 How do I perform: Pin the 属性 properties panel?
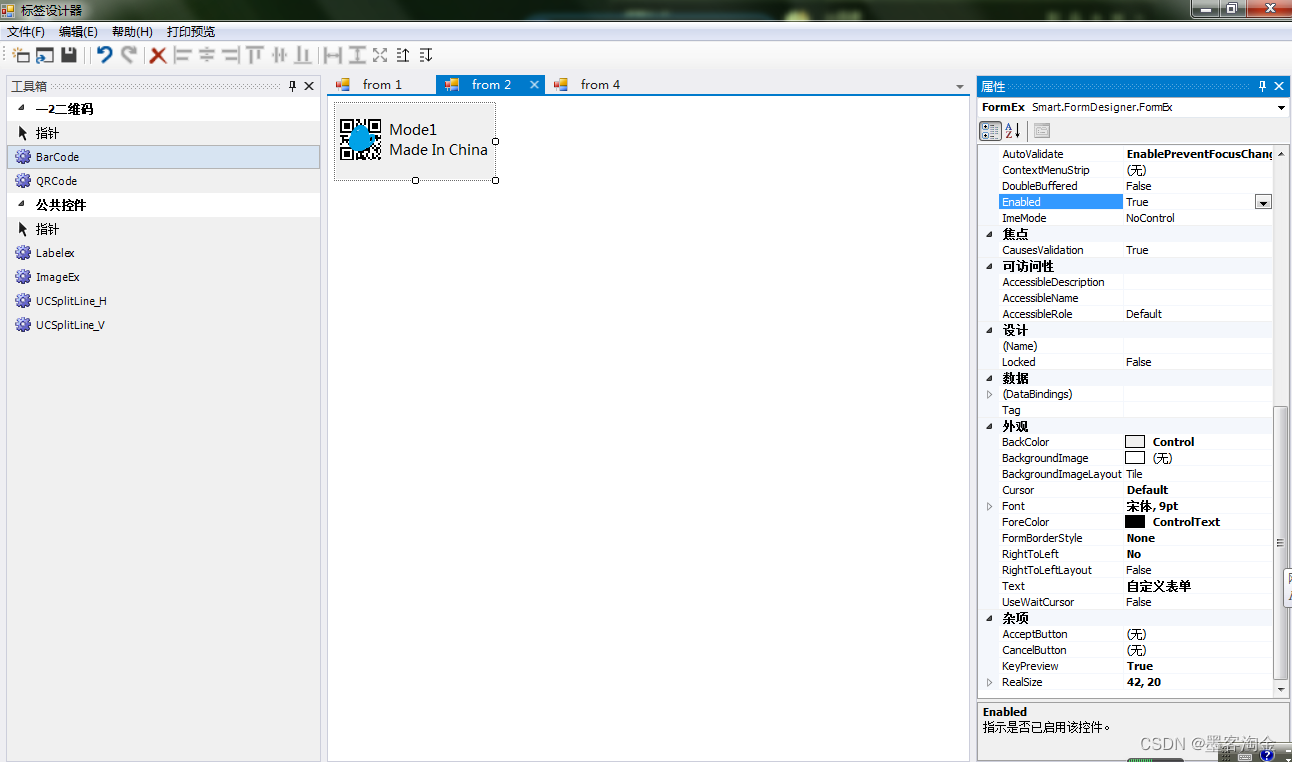coord(1262,86)
